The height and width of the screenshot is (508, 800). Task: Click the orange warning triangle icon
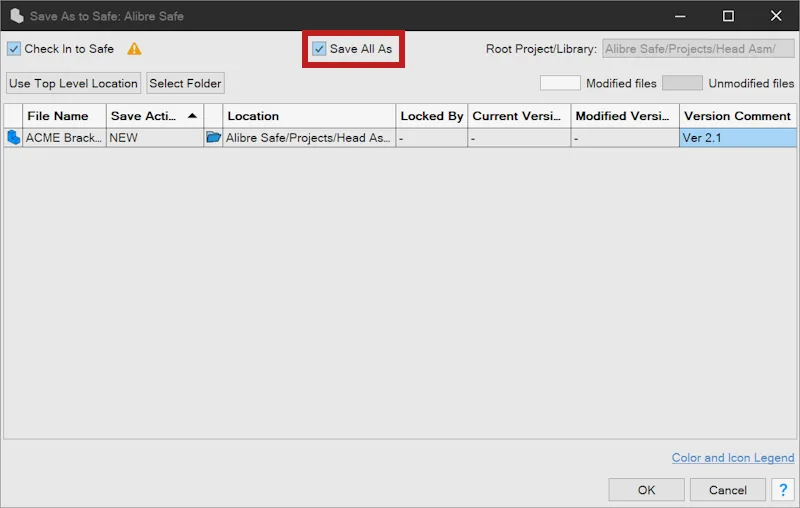(134, 49)
